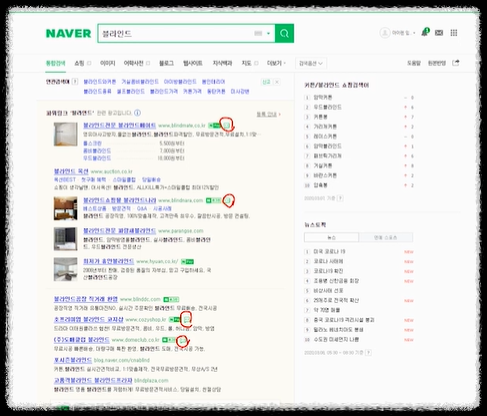Click the user profile avatar icon

point(384,33)
